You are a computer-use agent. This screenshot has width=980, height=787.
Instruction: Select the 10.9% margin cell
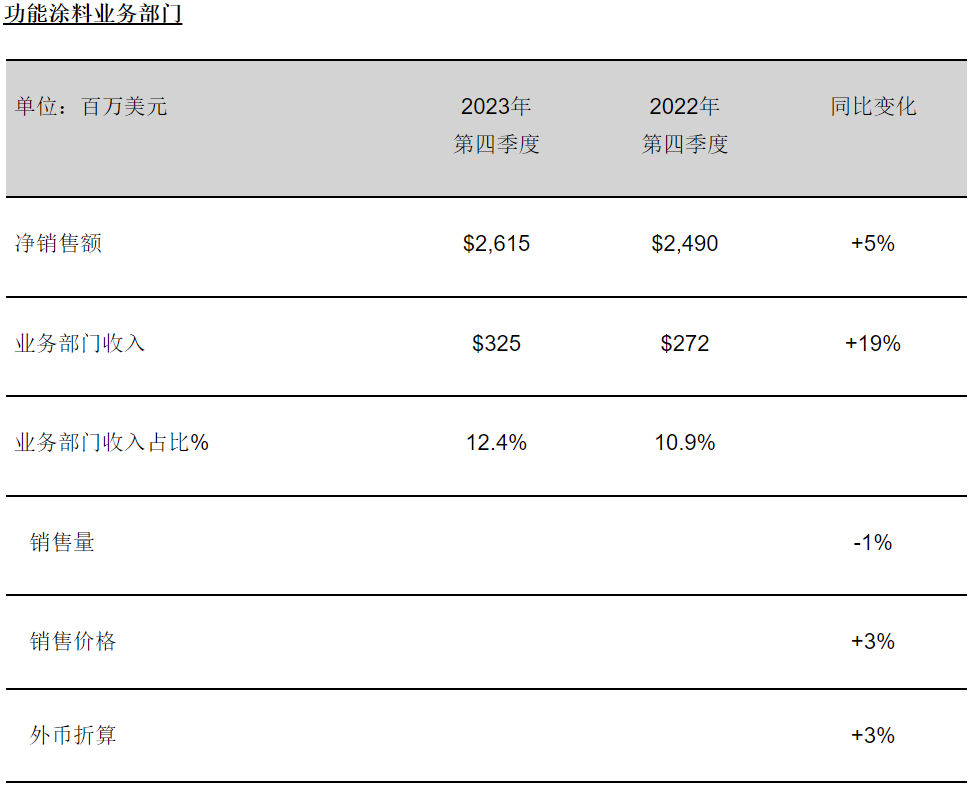pyautogui.click(x=684, y=443)
